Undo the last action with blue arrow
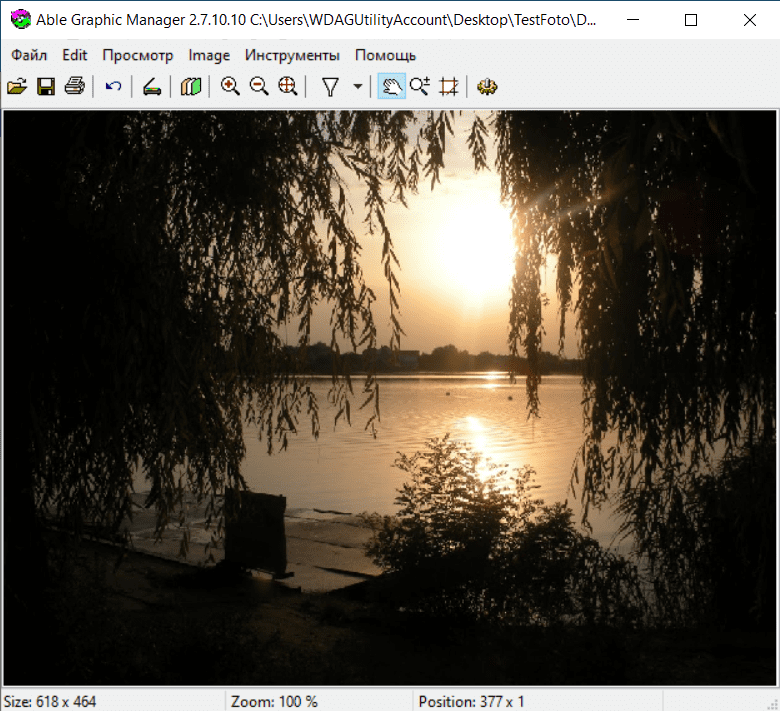Image resolution: width=780 pixels, height=711 pixels. click(x=113, y=87)
